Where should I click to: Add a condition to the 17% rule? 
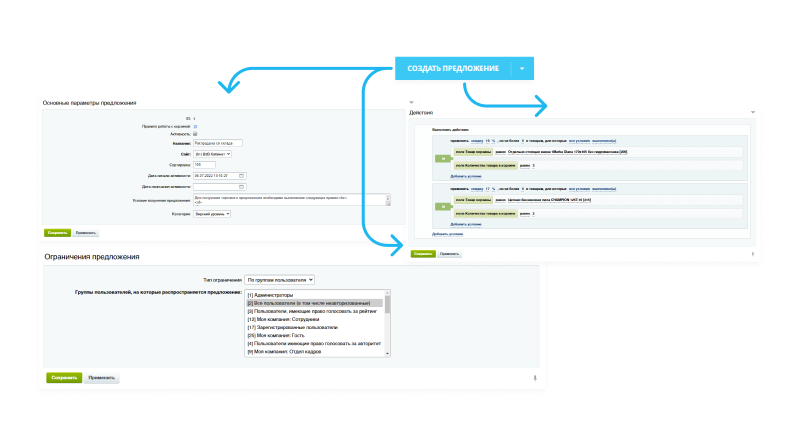pyautogui.click(x=466, y=224)
